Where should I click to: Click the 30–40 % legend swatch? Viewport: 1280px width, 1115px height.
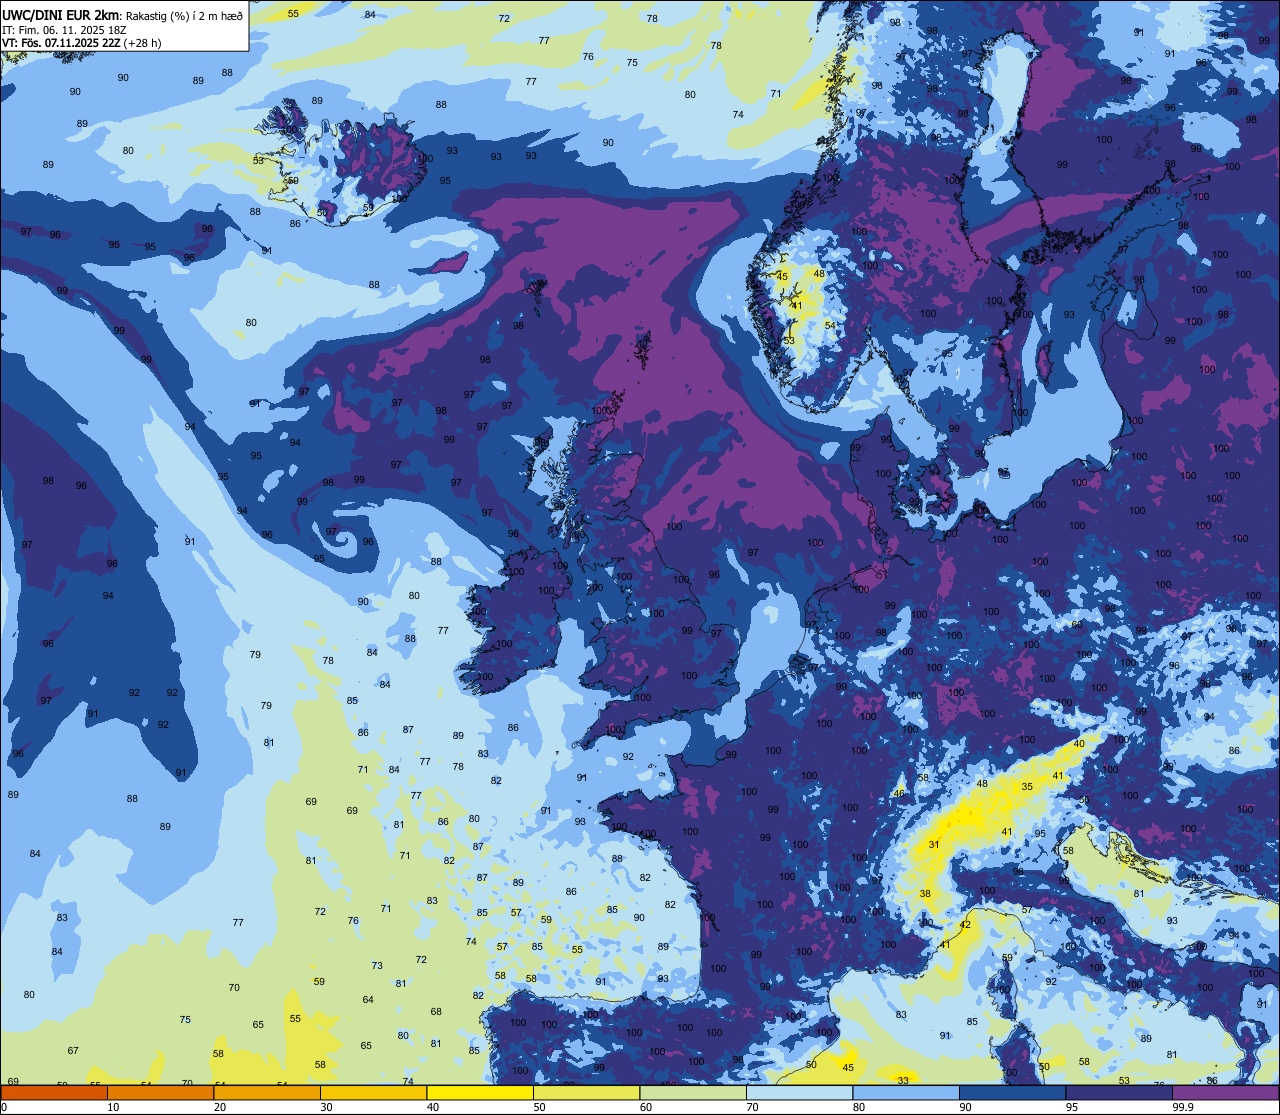[x=373, y=1093]
